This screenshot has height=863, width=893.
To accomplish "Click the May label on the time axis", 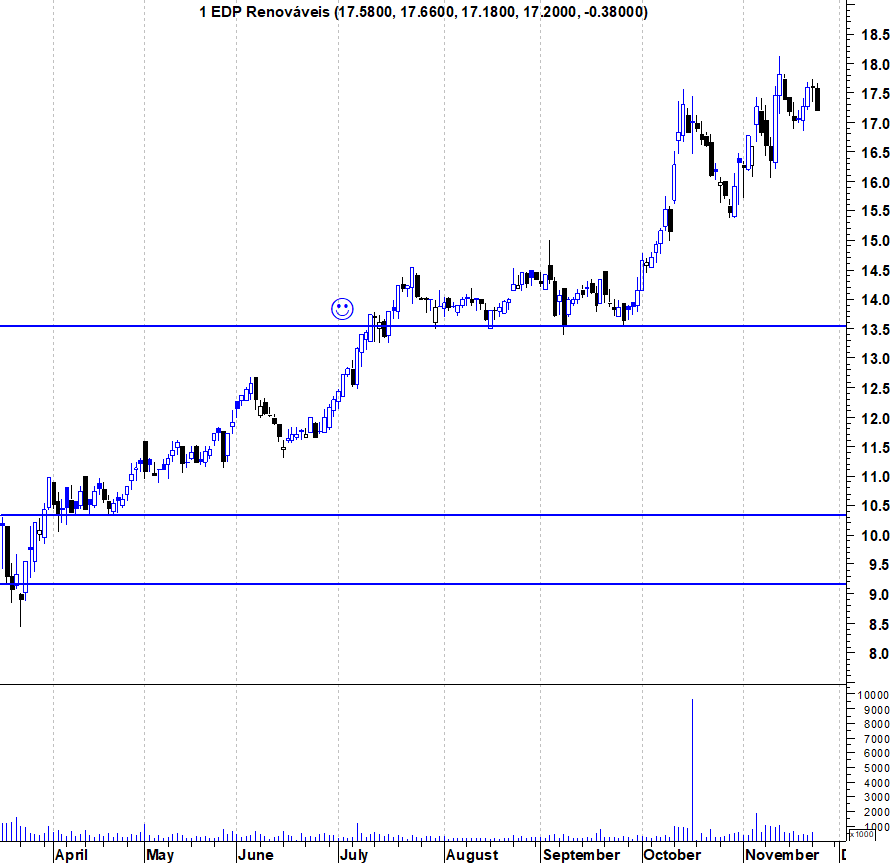I will tap(160, 854).
